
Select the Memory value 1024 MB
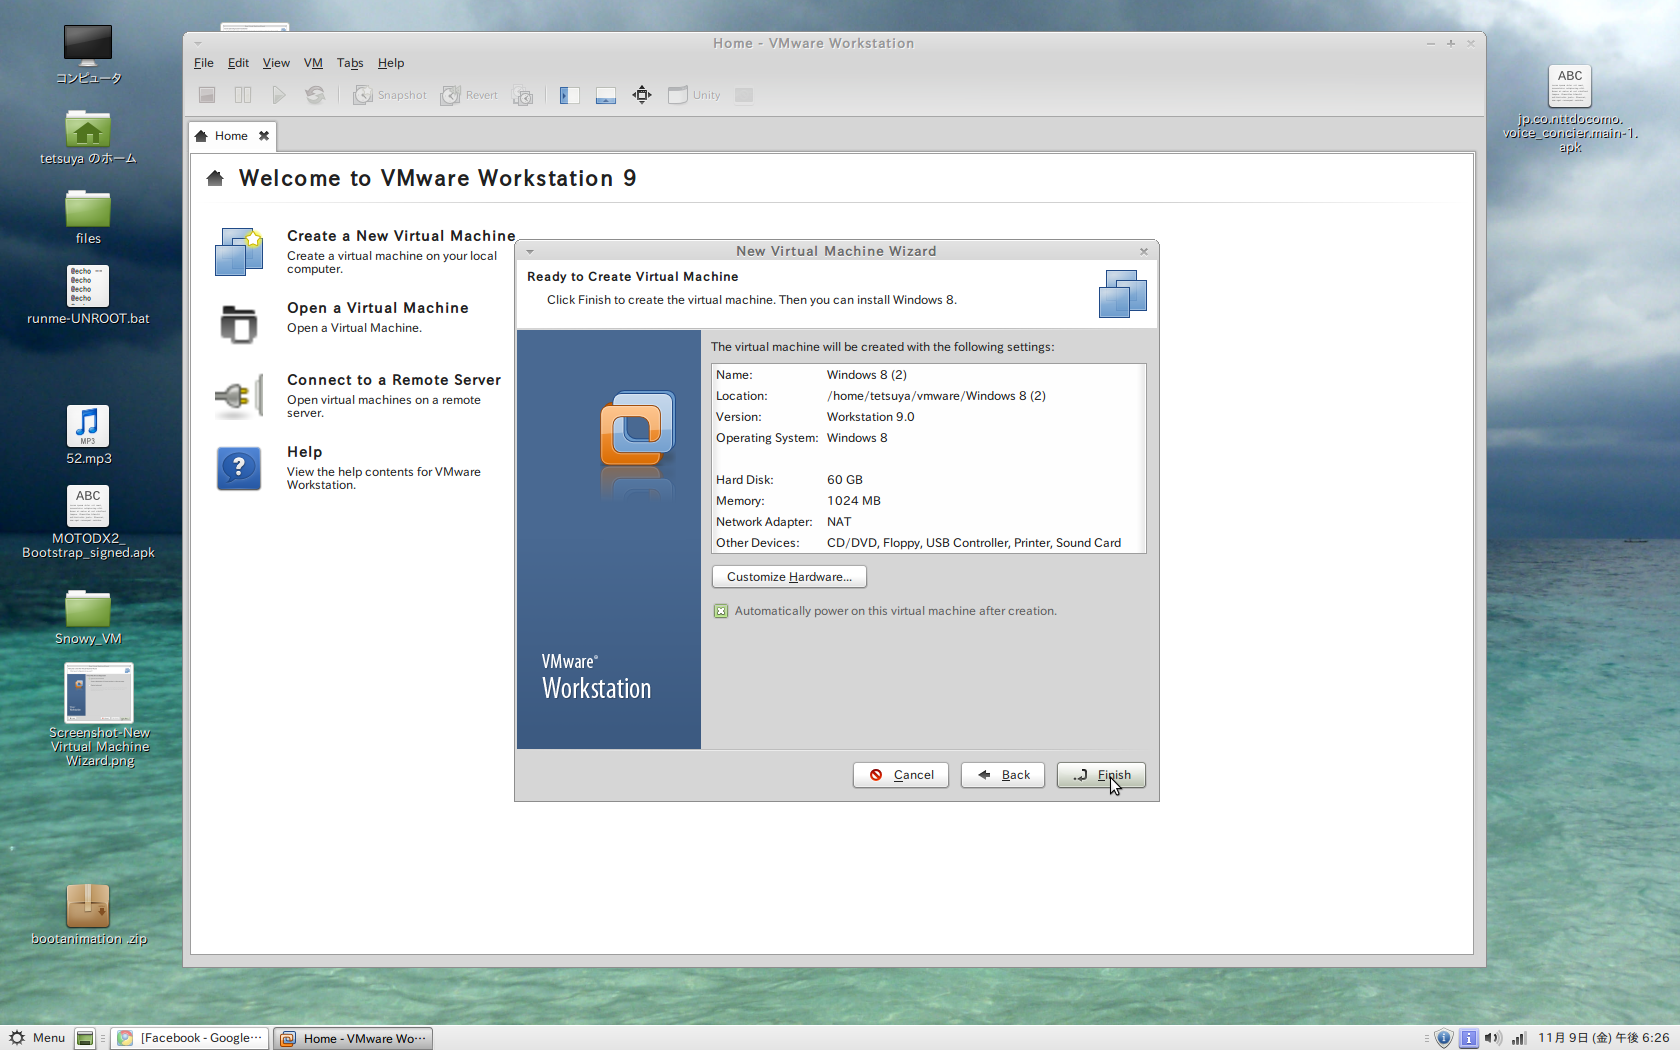[x=854, y=501]
